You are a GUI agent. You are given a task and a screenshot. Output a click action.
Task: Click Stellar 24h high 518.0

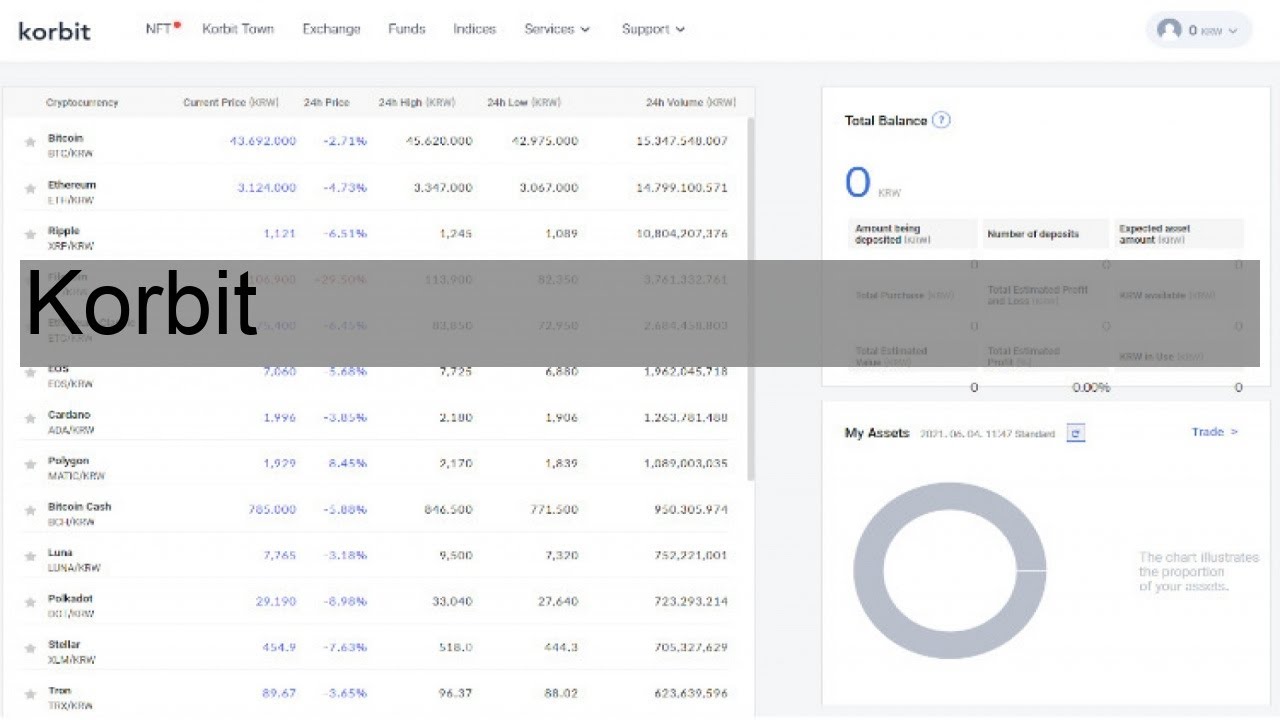click(x=455, y=647)
